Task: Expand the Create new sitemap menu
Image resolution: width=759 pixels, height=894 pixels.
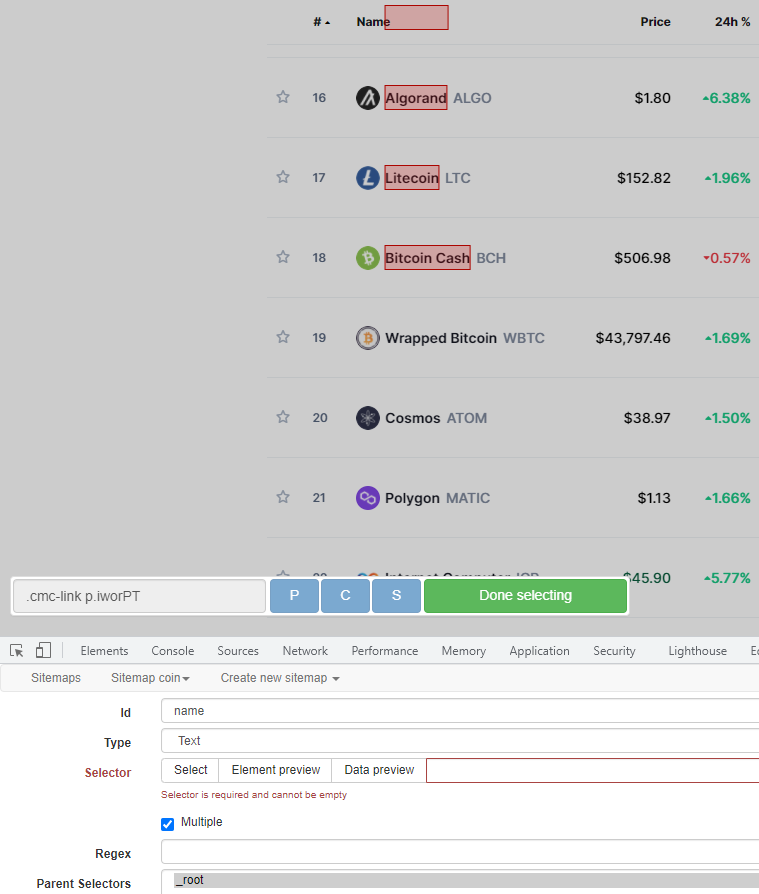Action: click(x=280, y=678)
